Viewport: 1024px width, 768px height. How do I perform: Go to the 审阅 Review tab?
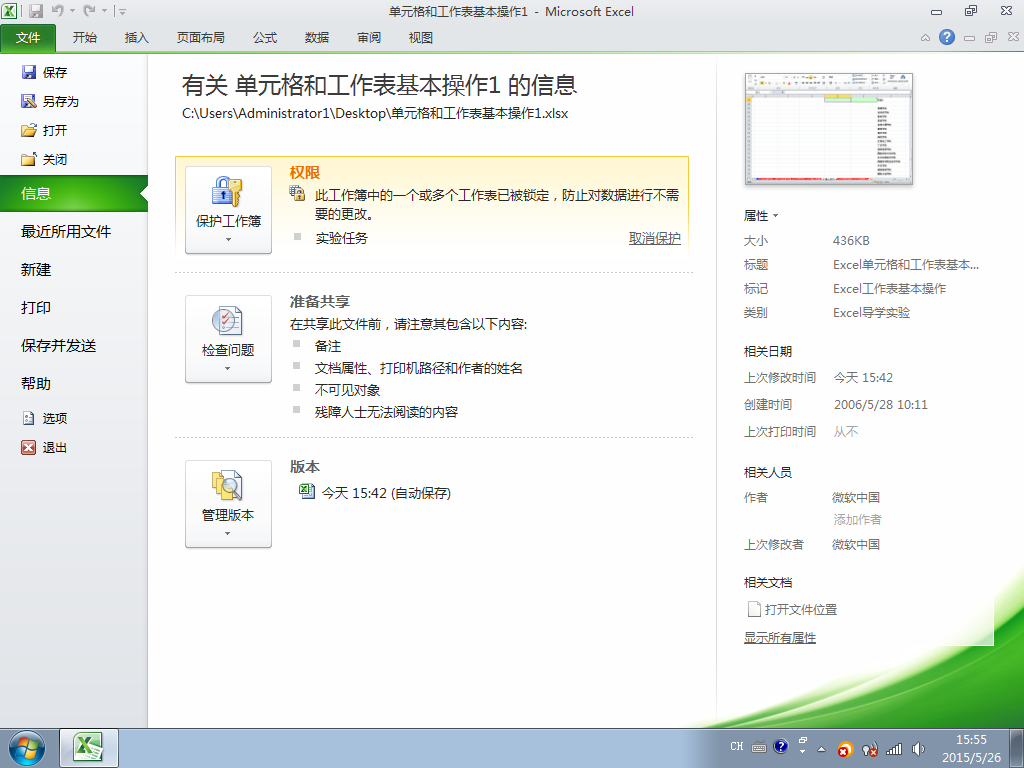tap(369, 38)
